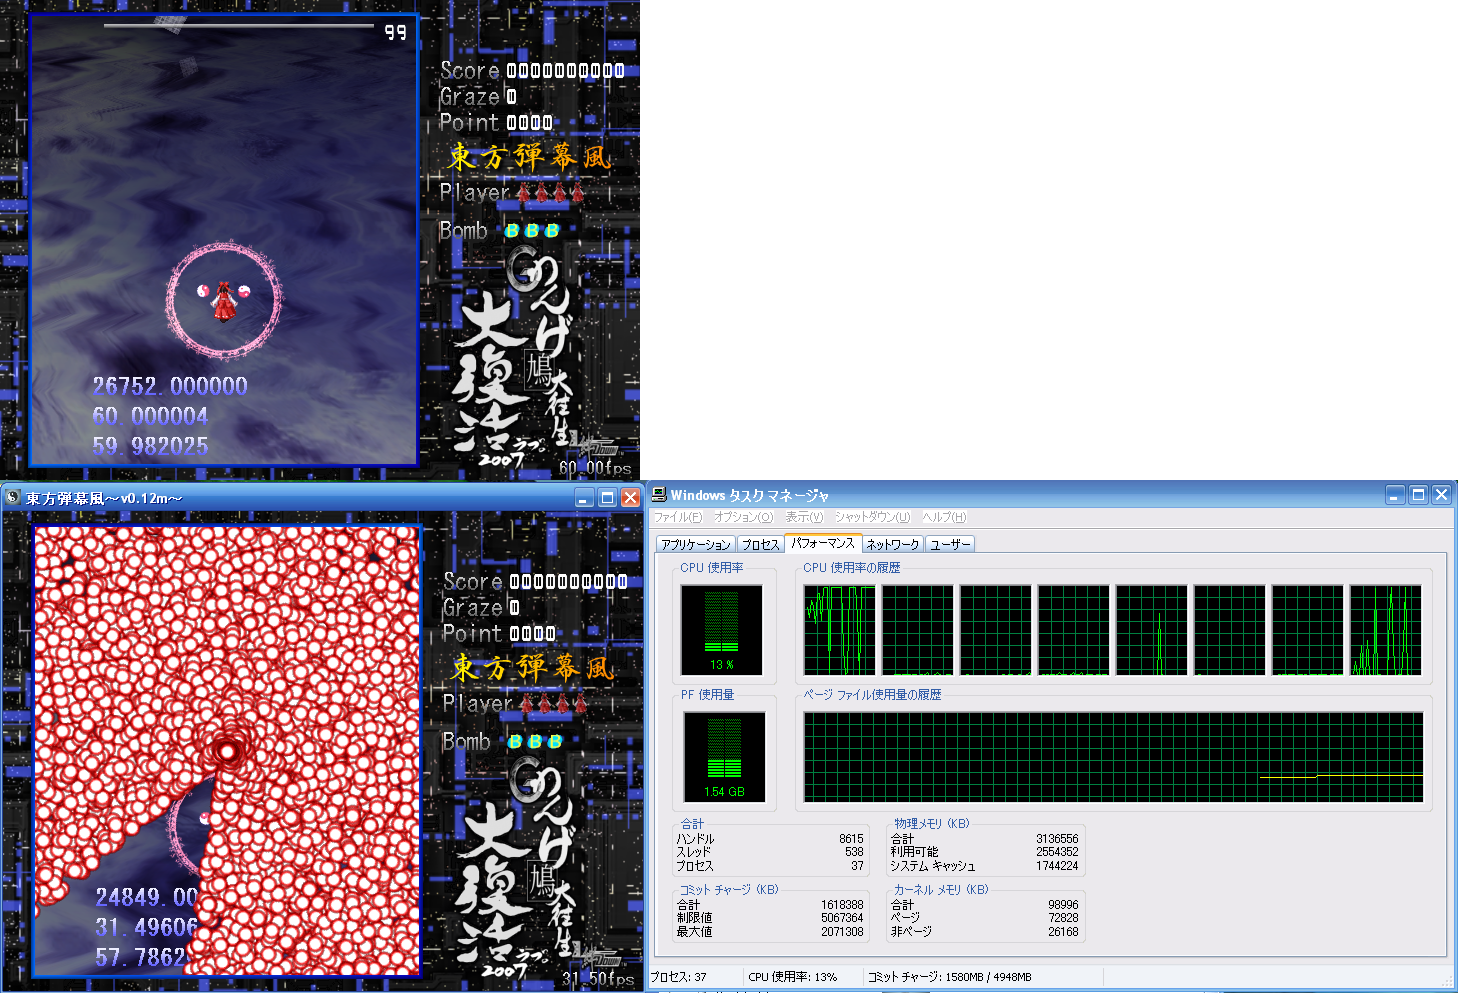The height and width of the screenshot is (993, 1458).
Task: Close the Windows タスク マネージャ window
Action: (1441, 495)
